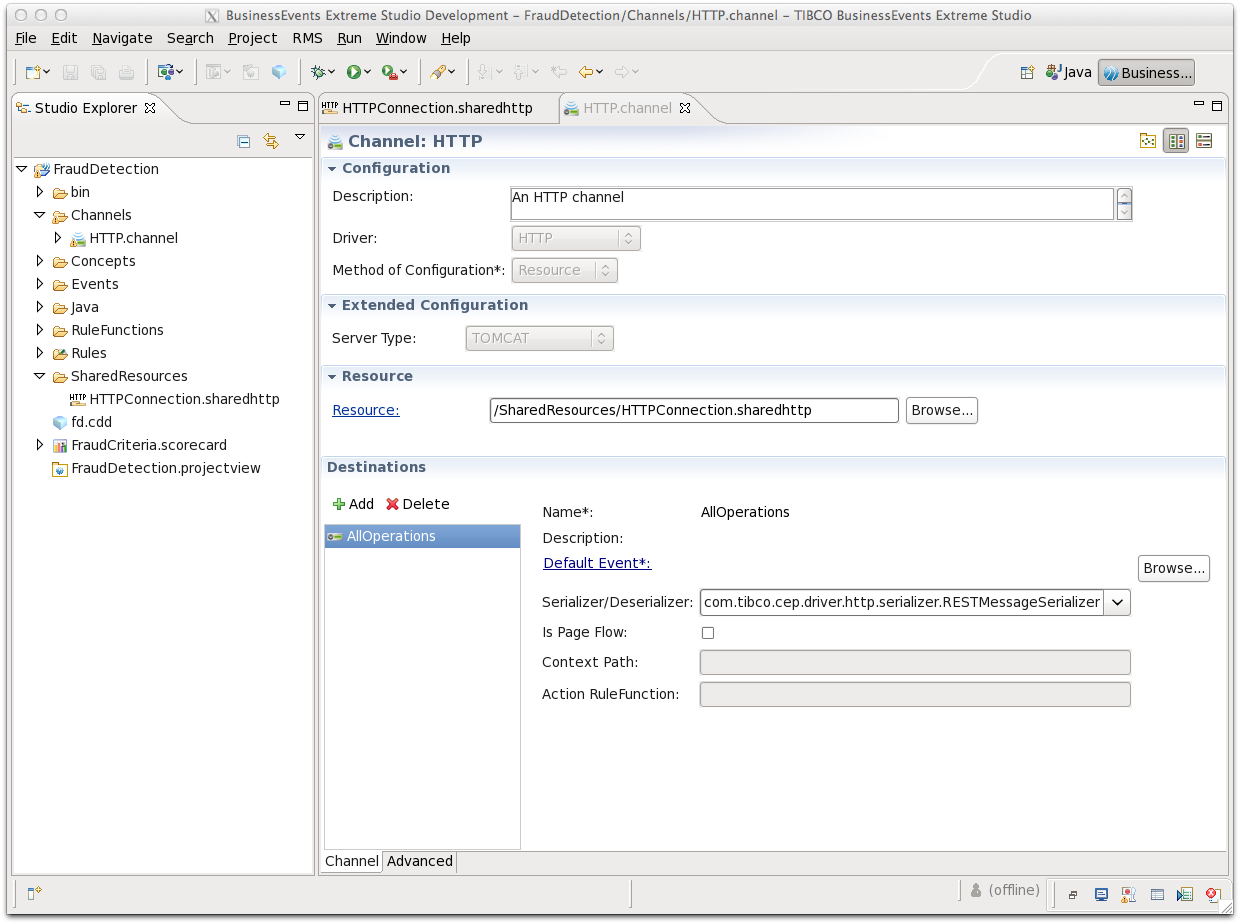The width and height of the screenshot is (1240, 924).
Task: Click the toolbar icon left of the blue cube
Action: [251, 72]
